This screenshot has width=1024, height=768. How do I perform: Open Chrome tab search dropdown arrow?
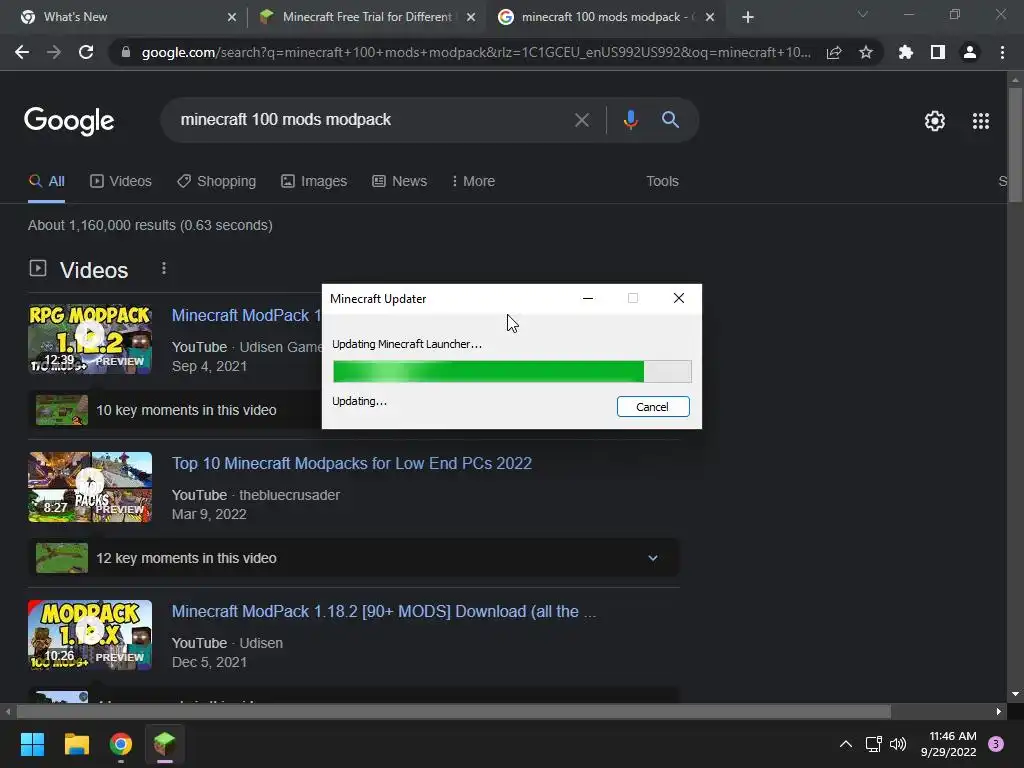(863, 14)
